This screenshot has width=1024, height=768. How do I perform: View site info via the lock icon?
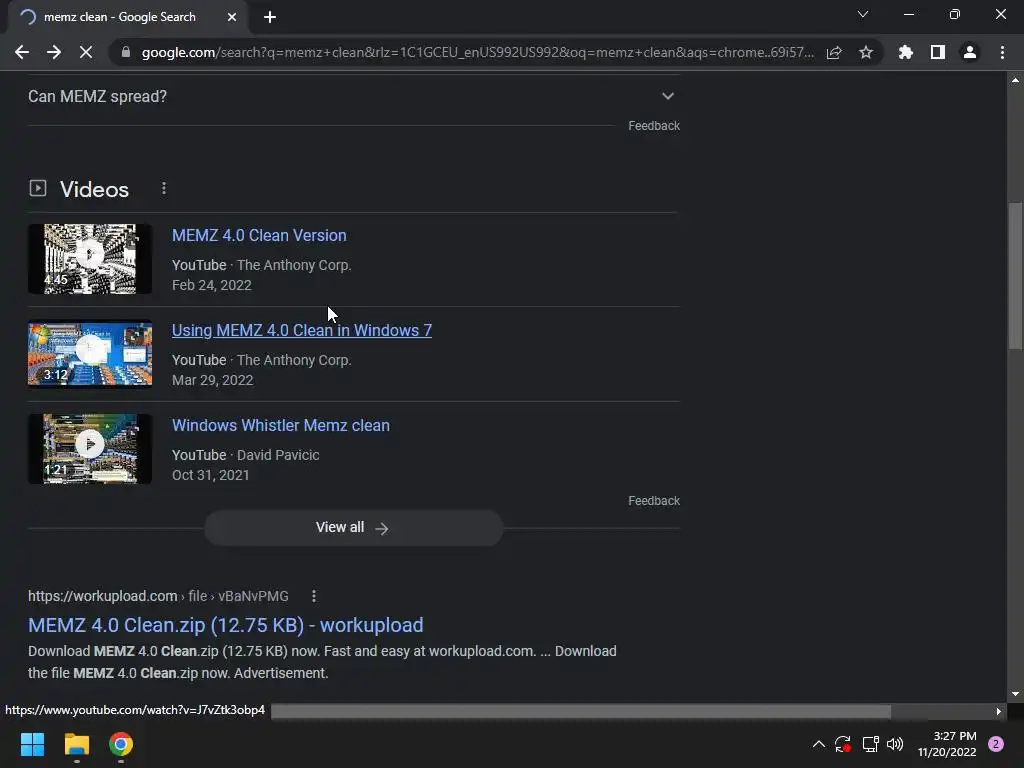tap(126, 52)
